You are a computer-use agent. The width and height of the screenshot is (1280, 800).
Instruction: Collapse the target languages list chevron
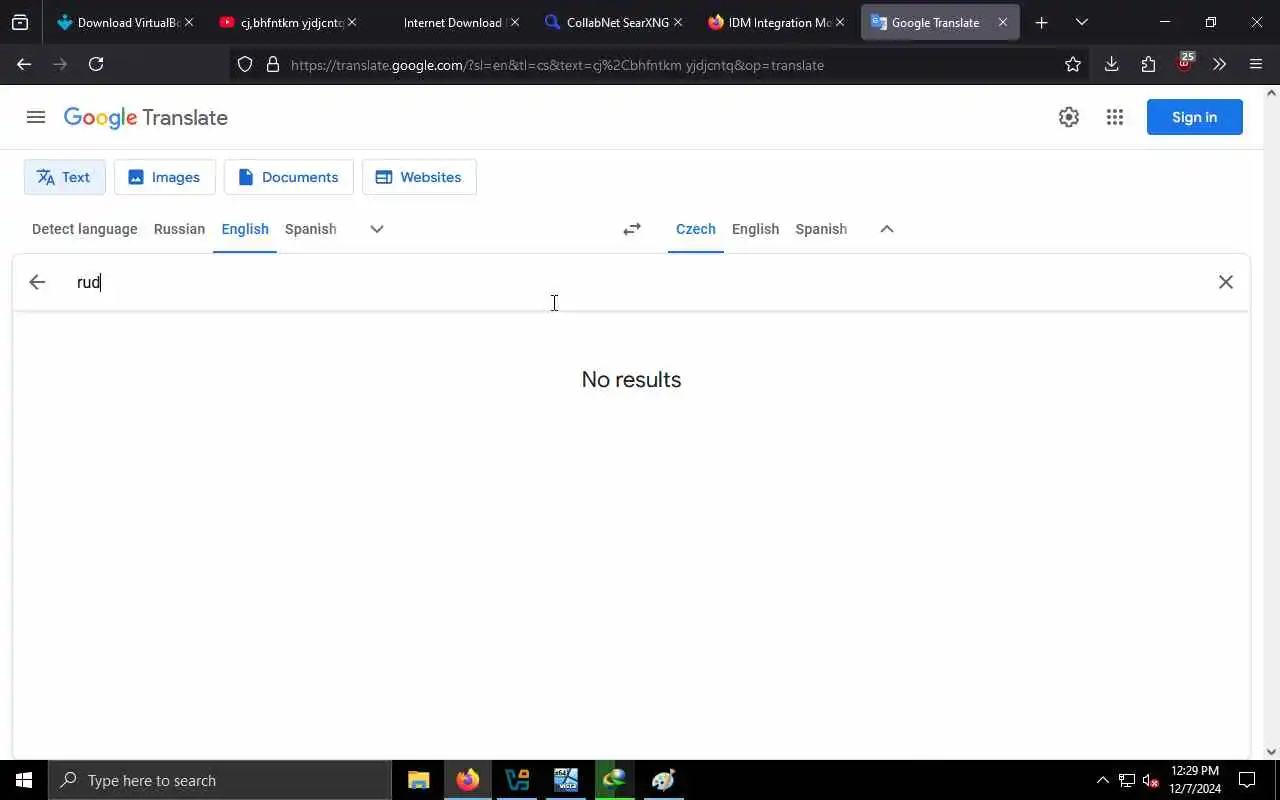(887, 229)
